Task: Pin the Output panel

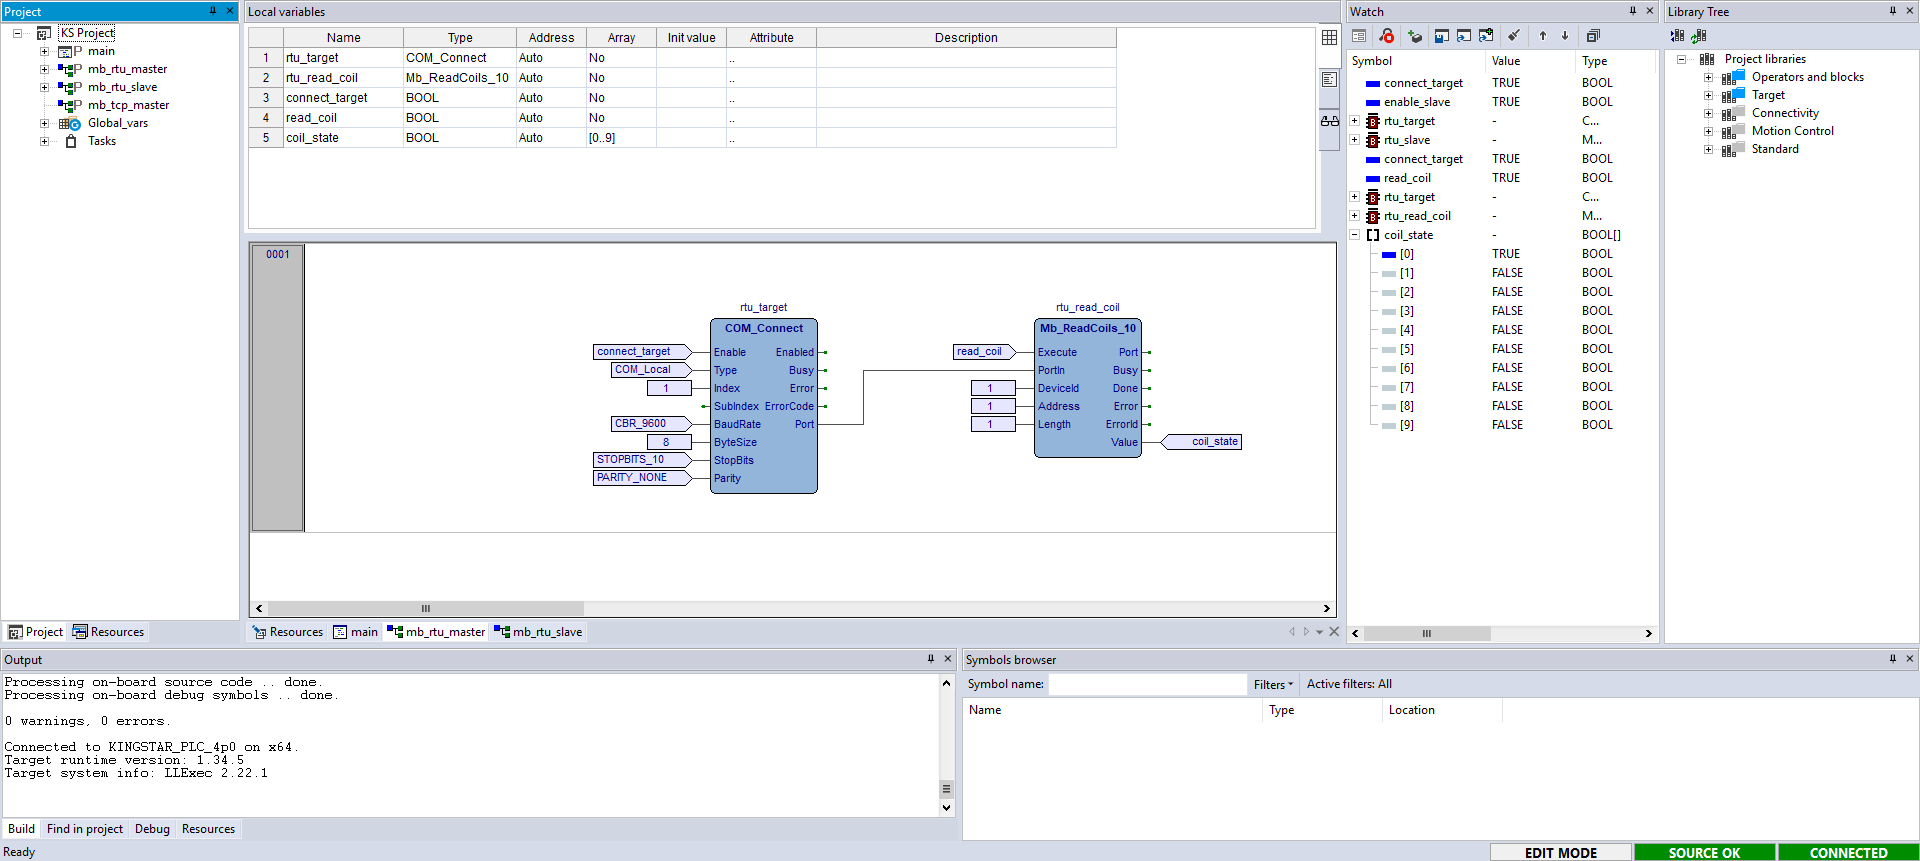Action: (x=930, y=659)
